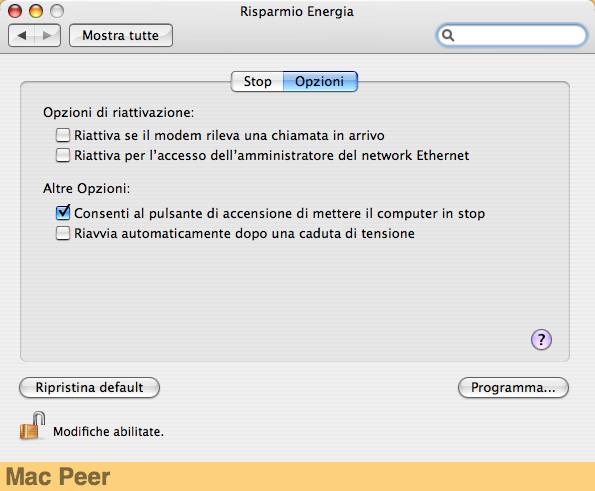Select the Opzioni tab

click(320, 82)
